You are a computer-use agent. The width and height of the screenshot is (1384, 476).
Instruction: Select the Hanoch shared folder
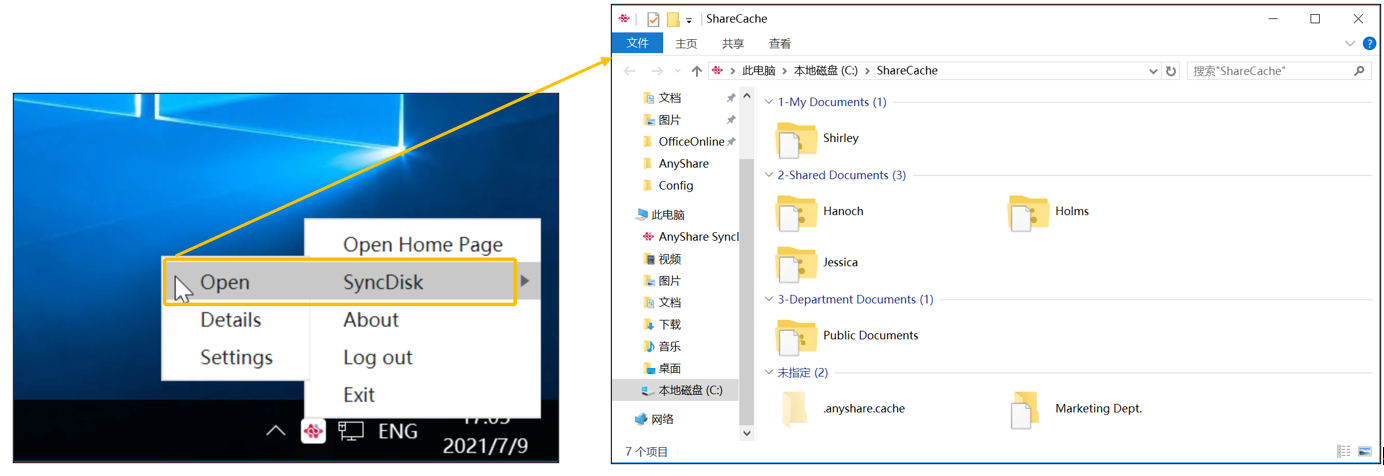coord(822,212)
